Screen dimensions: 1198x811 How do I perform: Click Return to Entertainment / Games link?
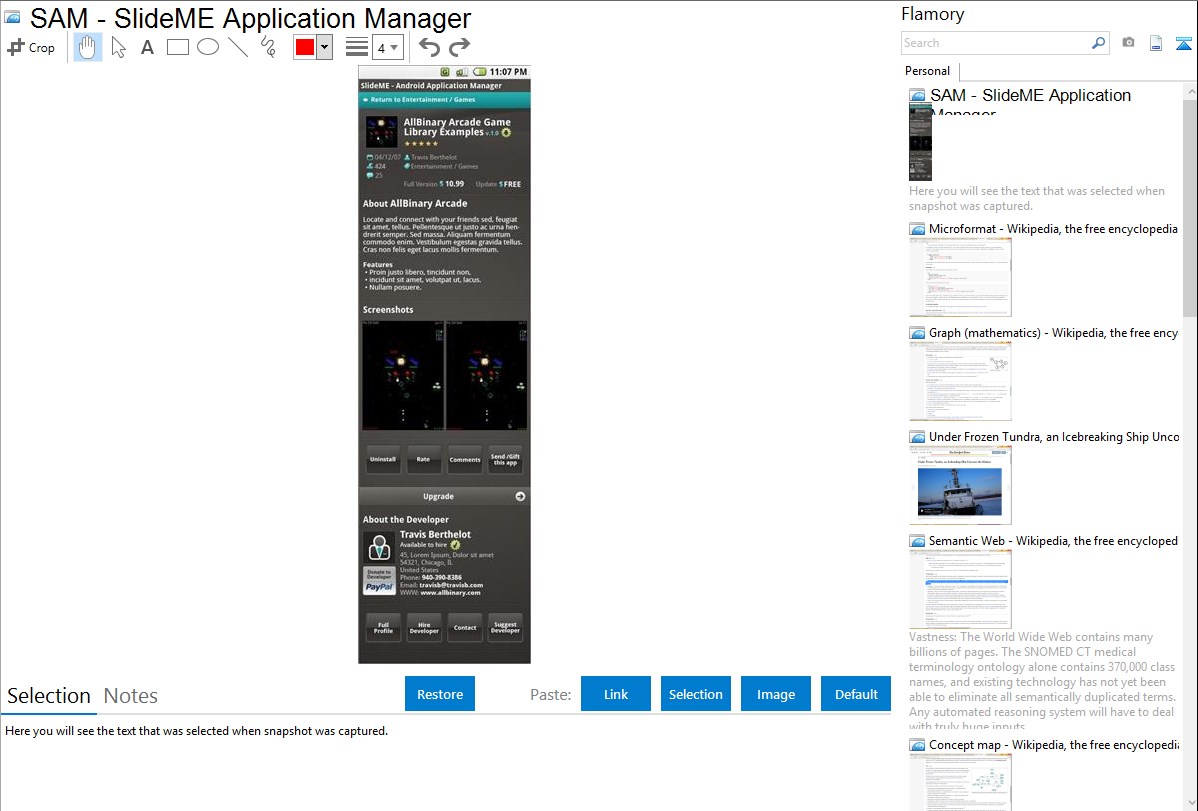click(419, 99)
